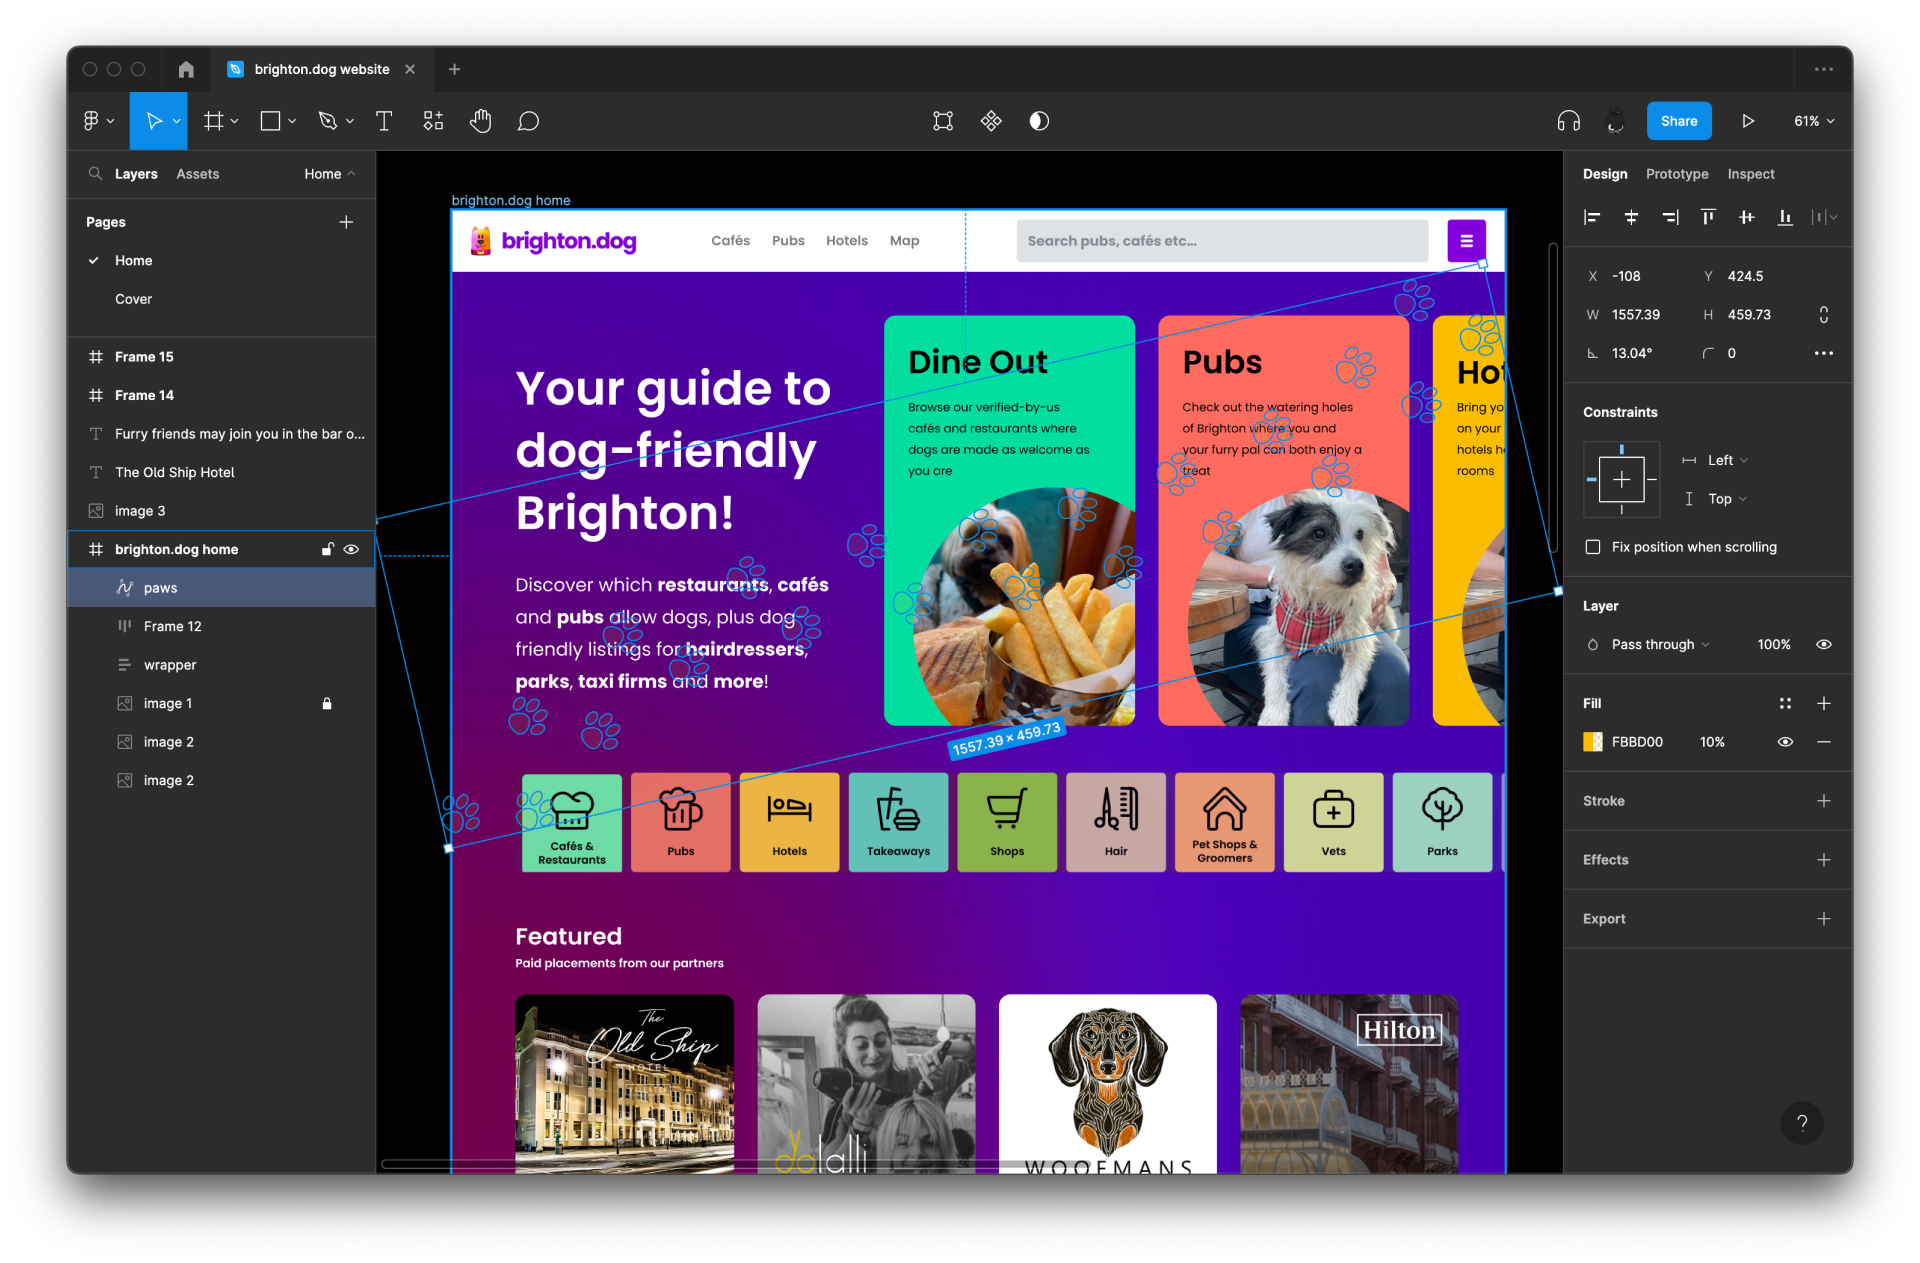Screen dimensions: 1920x1263
Task: Open the Resources tool
Action: [433, 121]
